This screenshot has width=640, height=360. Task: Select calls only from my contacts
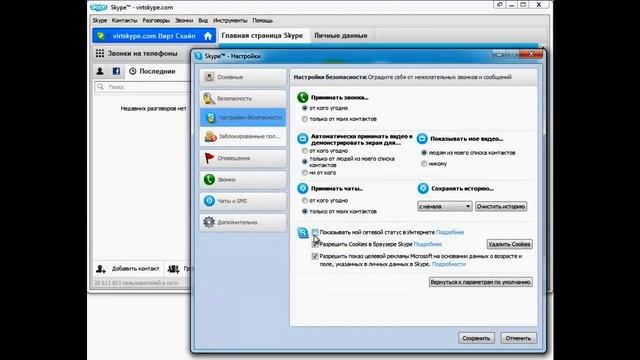304,119
